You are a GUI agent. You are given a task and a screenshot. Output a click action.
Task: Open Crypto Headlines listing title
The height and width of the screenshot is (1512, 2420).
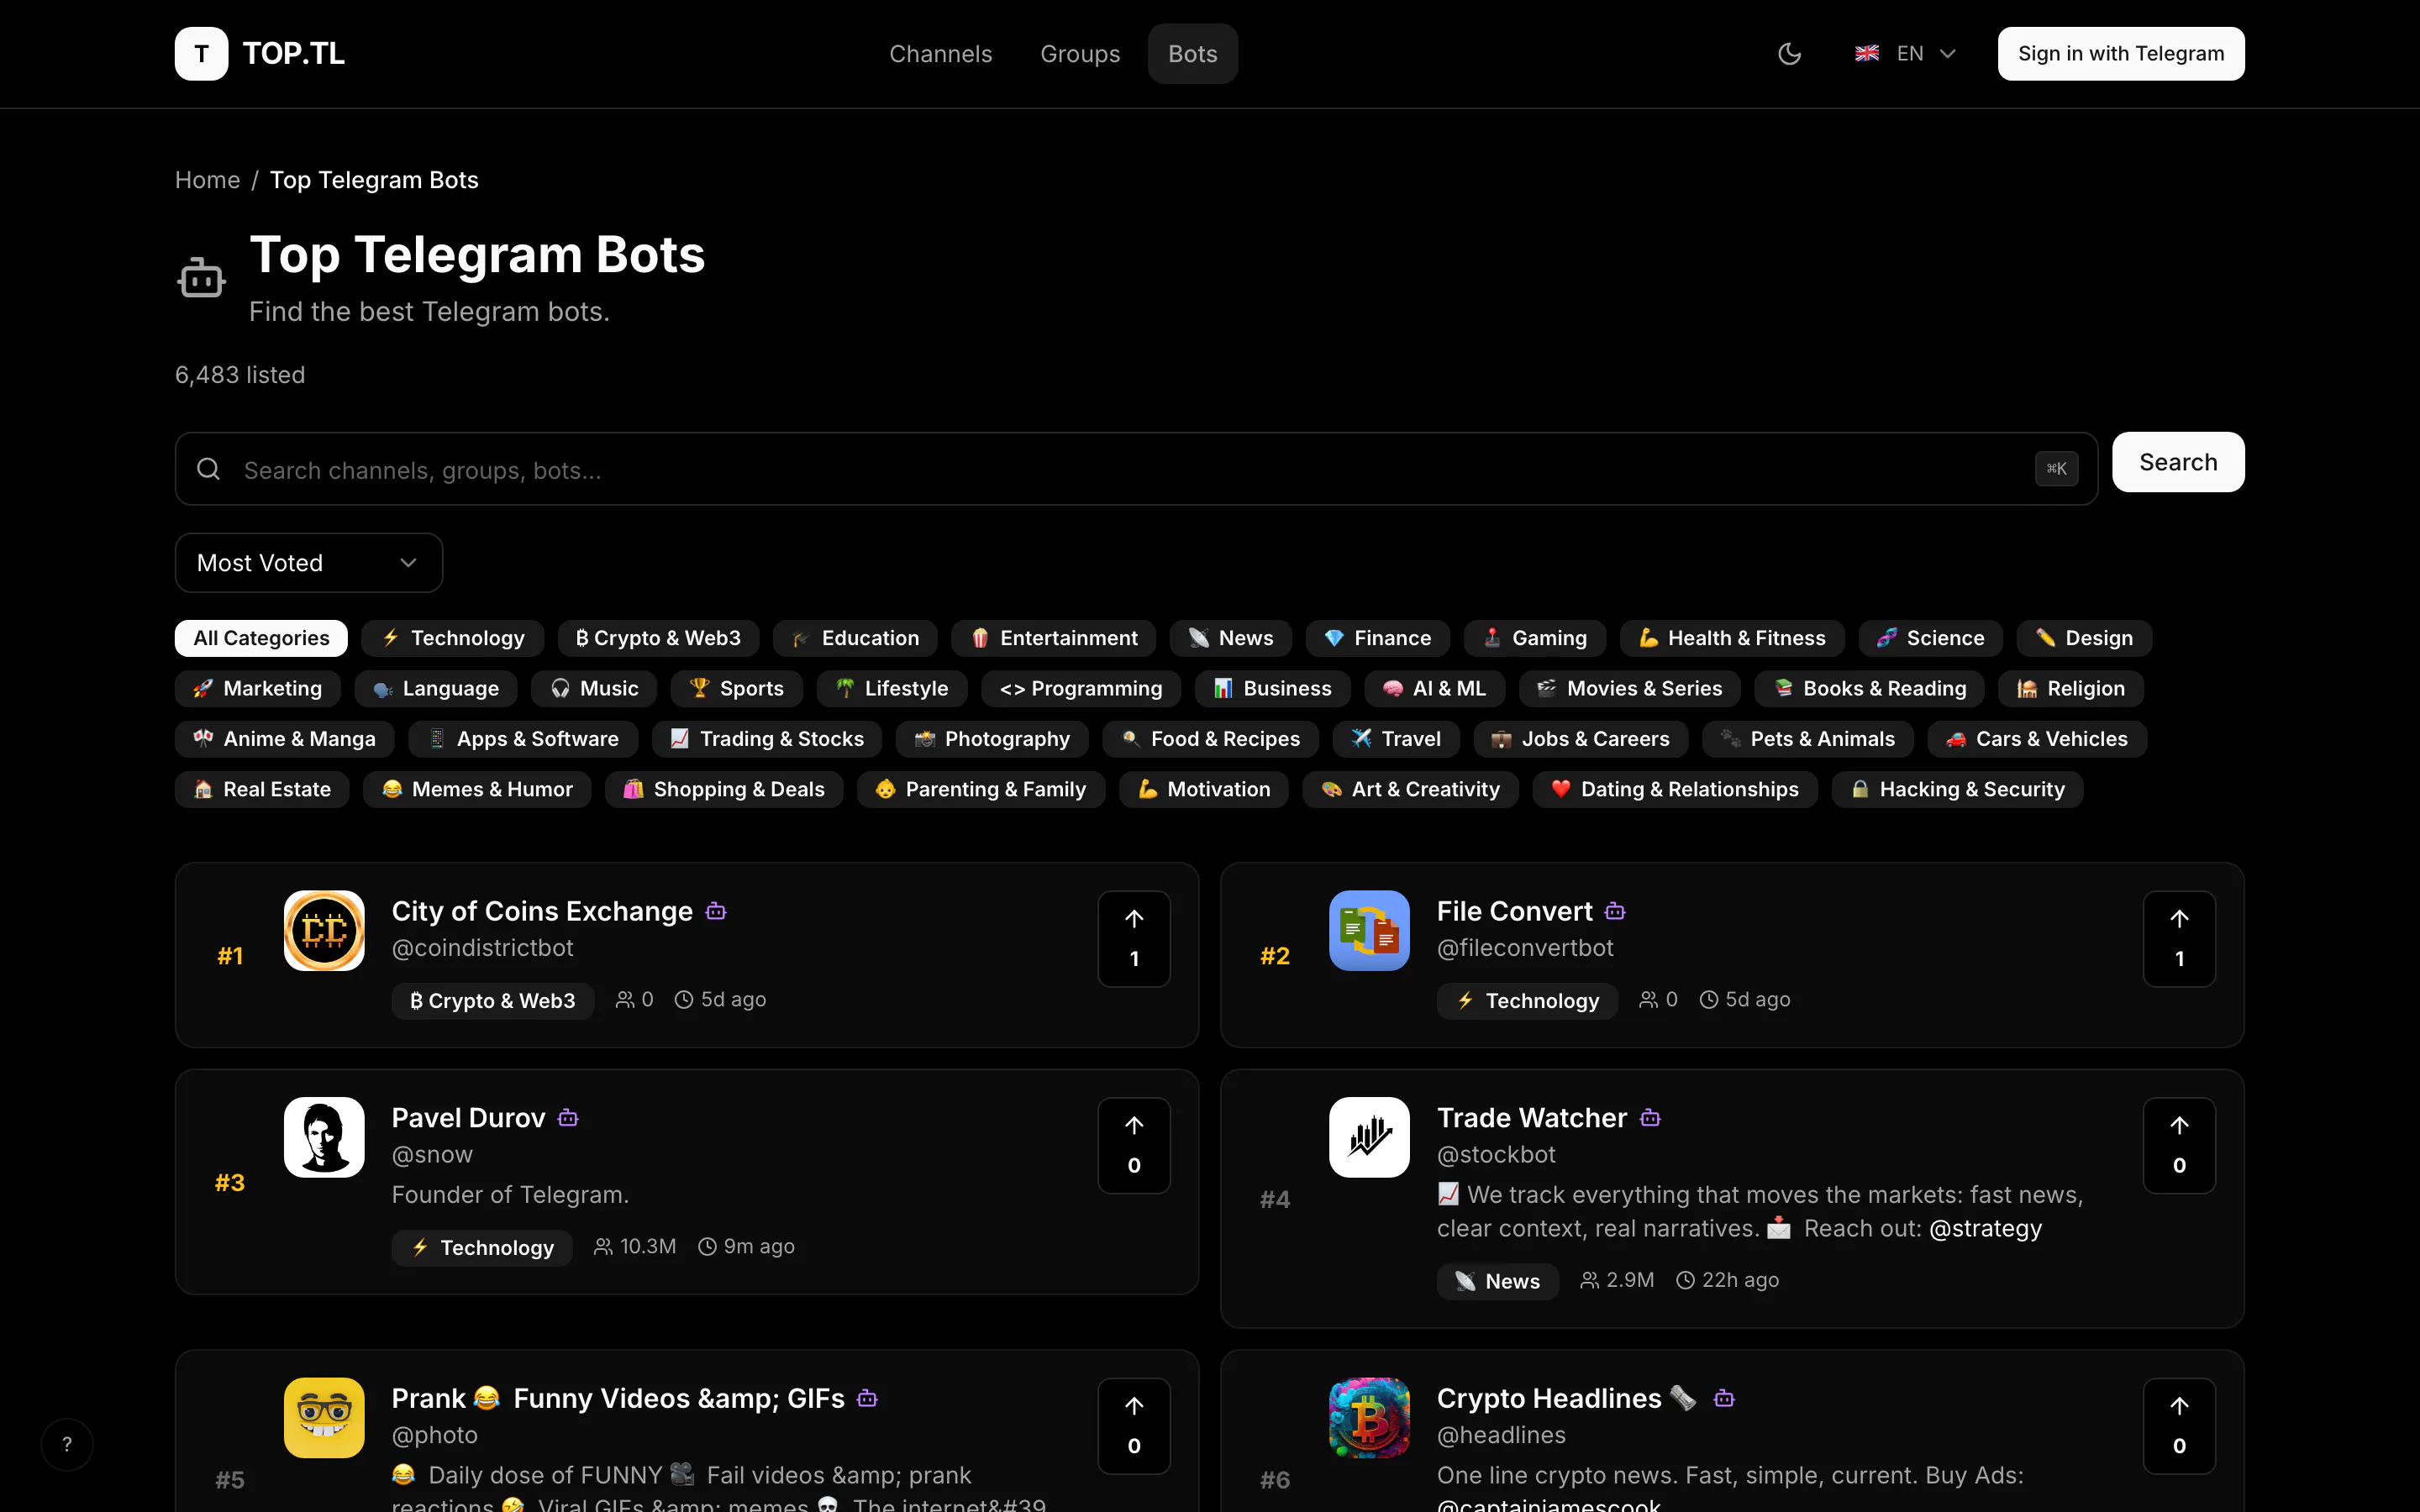(x=1567, y=1398)
